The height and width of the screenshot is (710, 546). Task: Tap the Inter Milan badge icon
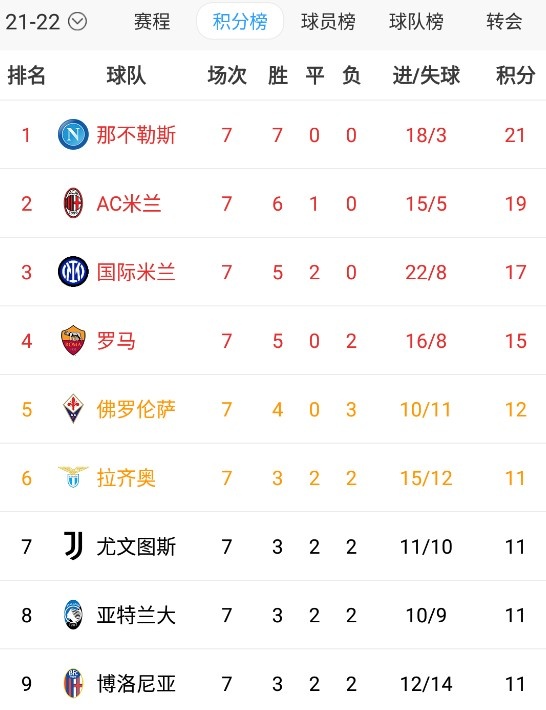73,272
